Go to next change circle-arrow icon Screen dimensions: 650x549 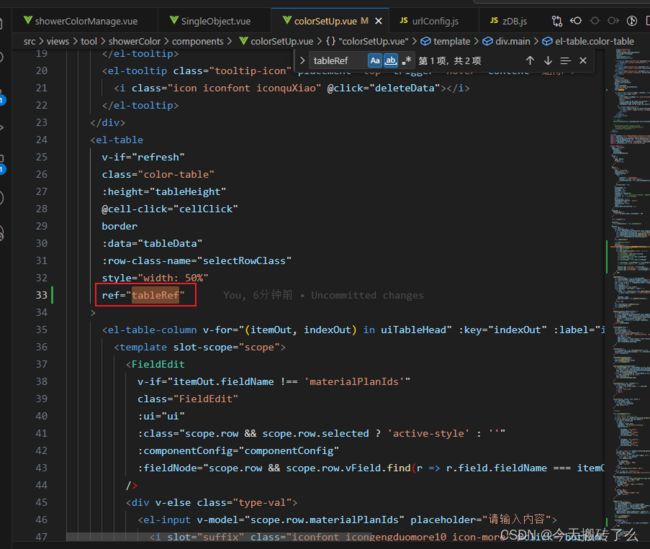click(613, 21)
